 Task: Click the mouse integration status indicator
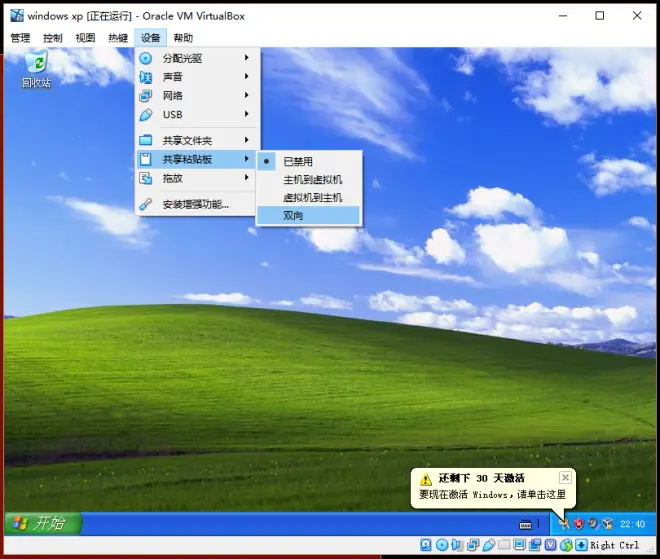click(566, 545)
